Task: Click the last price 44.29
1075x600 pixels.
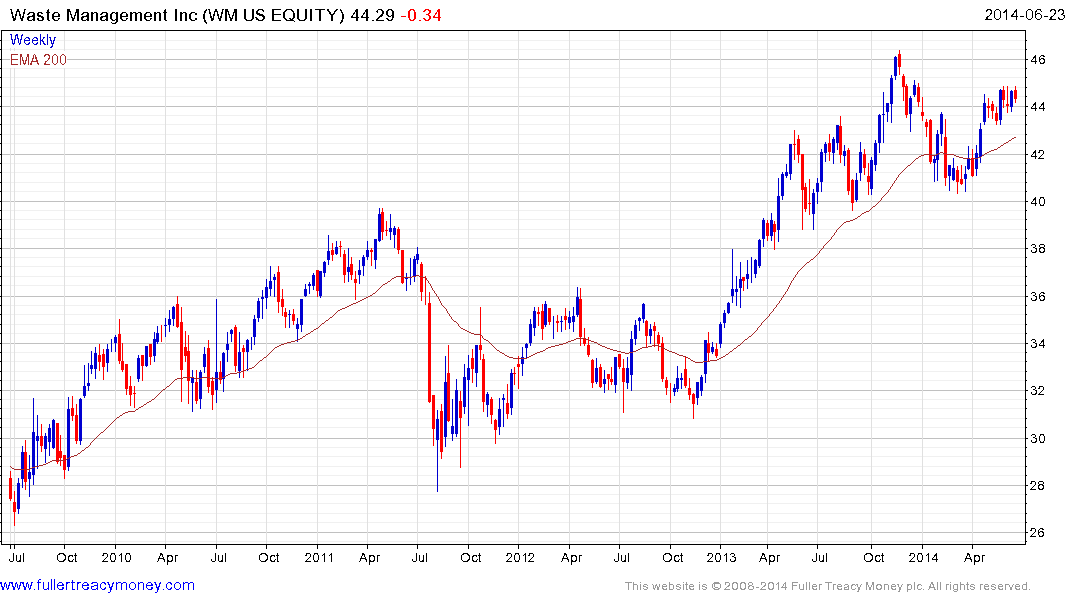Action: 372,15
